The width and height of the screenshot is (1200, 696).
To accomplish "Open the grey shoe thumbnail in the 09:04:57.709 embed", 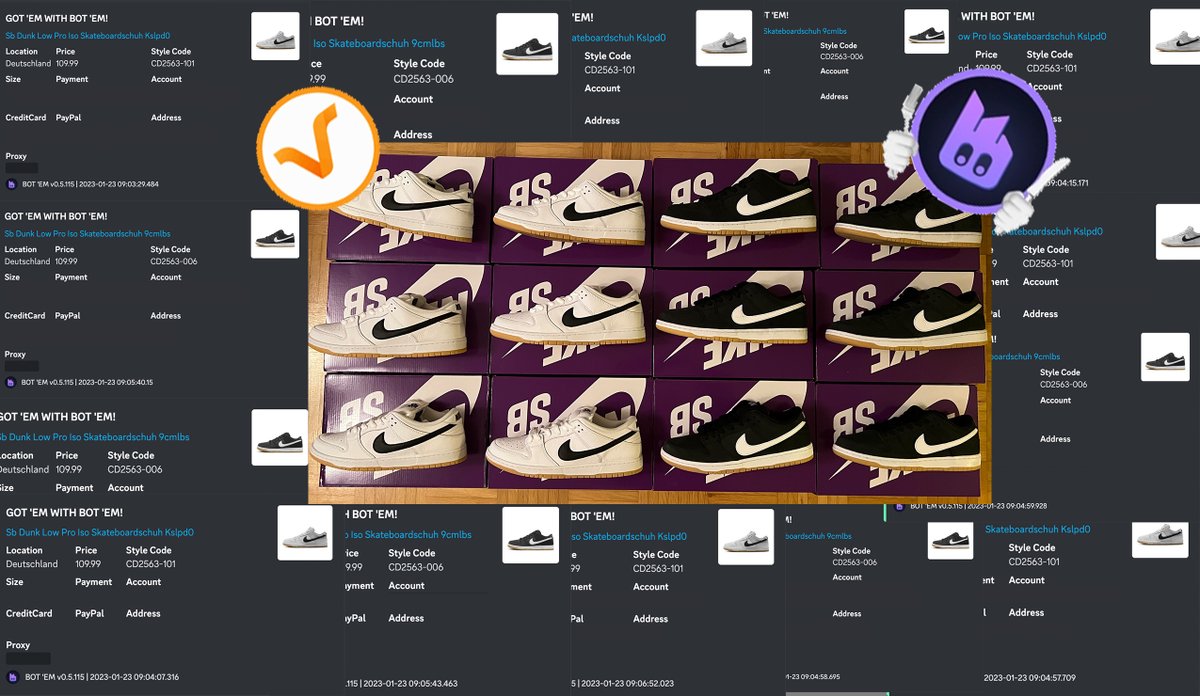I will (x=1161, y=541).
